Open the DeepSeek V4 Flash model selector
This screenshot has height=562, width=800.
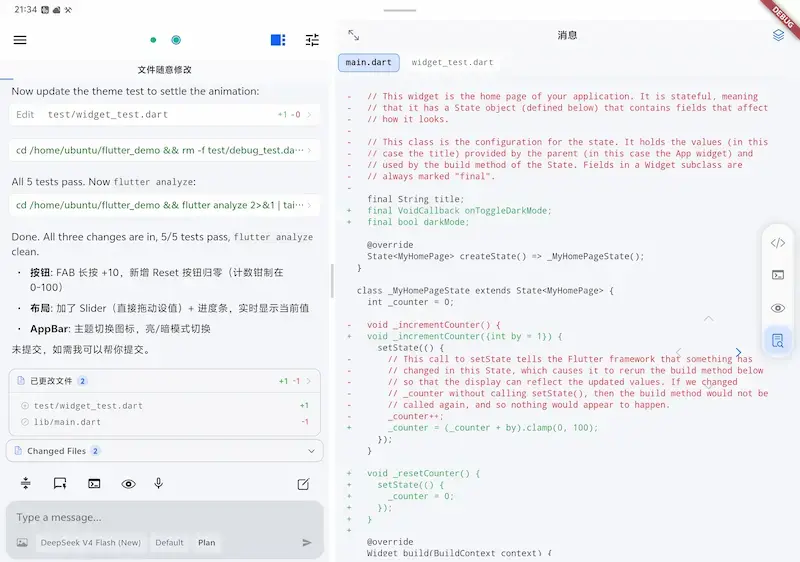pyautogui.click(x=91, y=543)
